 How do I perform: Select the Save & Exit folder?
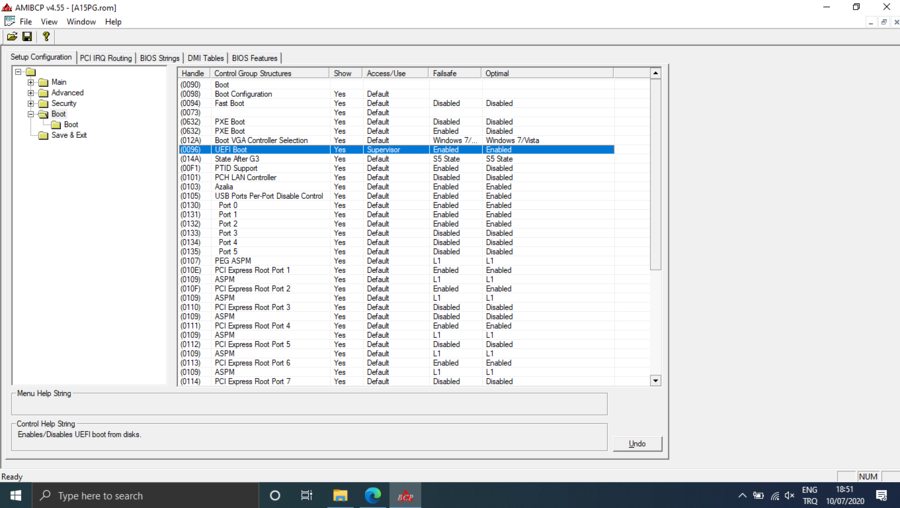click(68, 135)
